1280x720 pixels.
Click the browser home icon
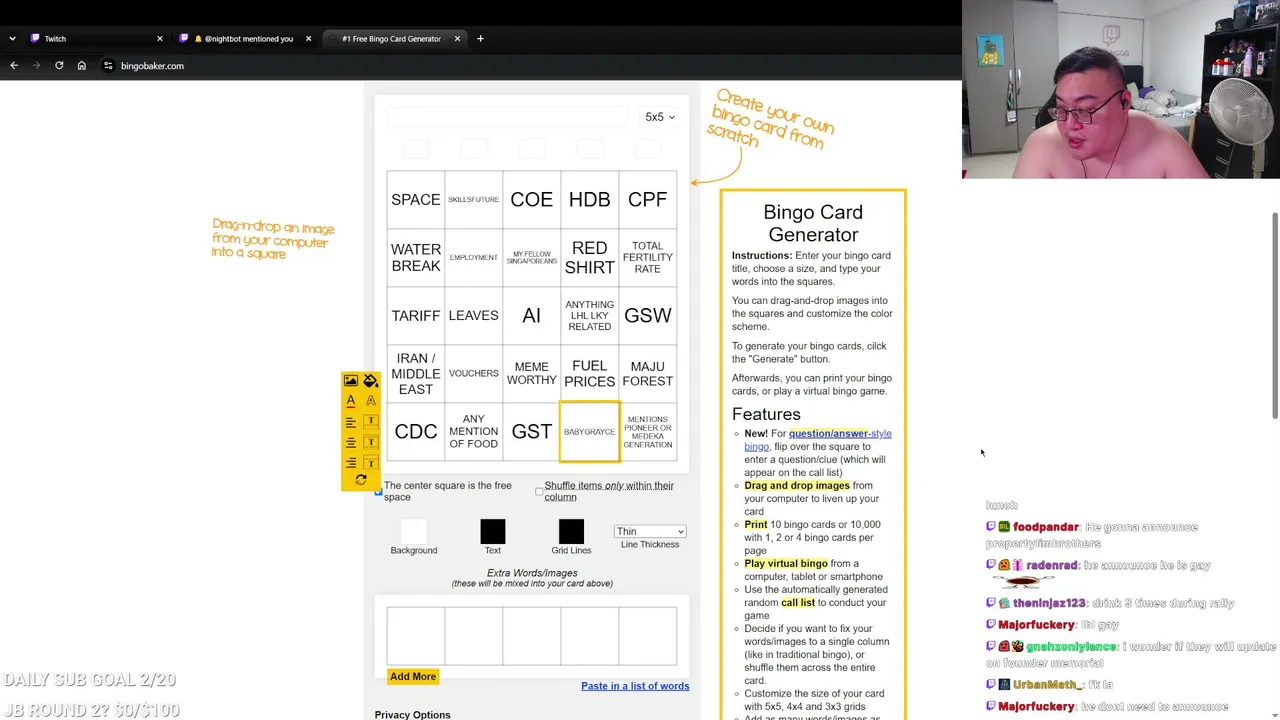coord(82,66)
